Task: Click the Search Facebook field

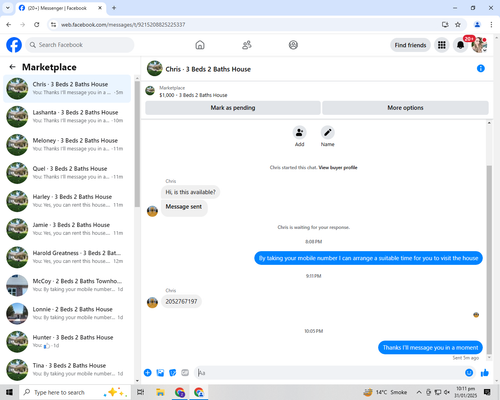Action: (x=80, y=45)
